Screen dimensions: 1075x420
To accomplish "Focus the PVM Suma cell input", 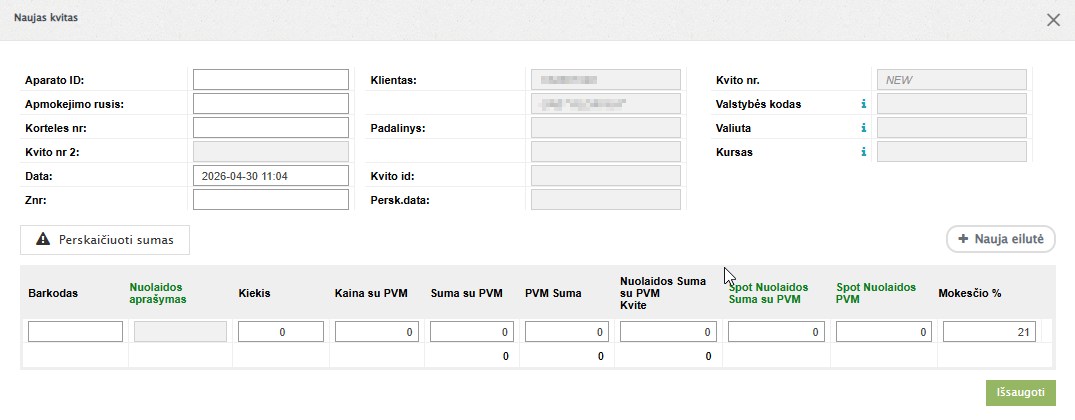I will (567, 332).
